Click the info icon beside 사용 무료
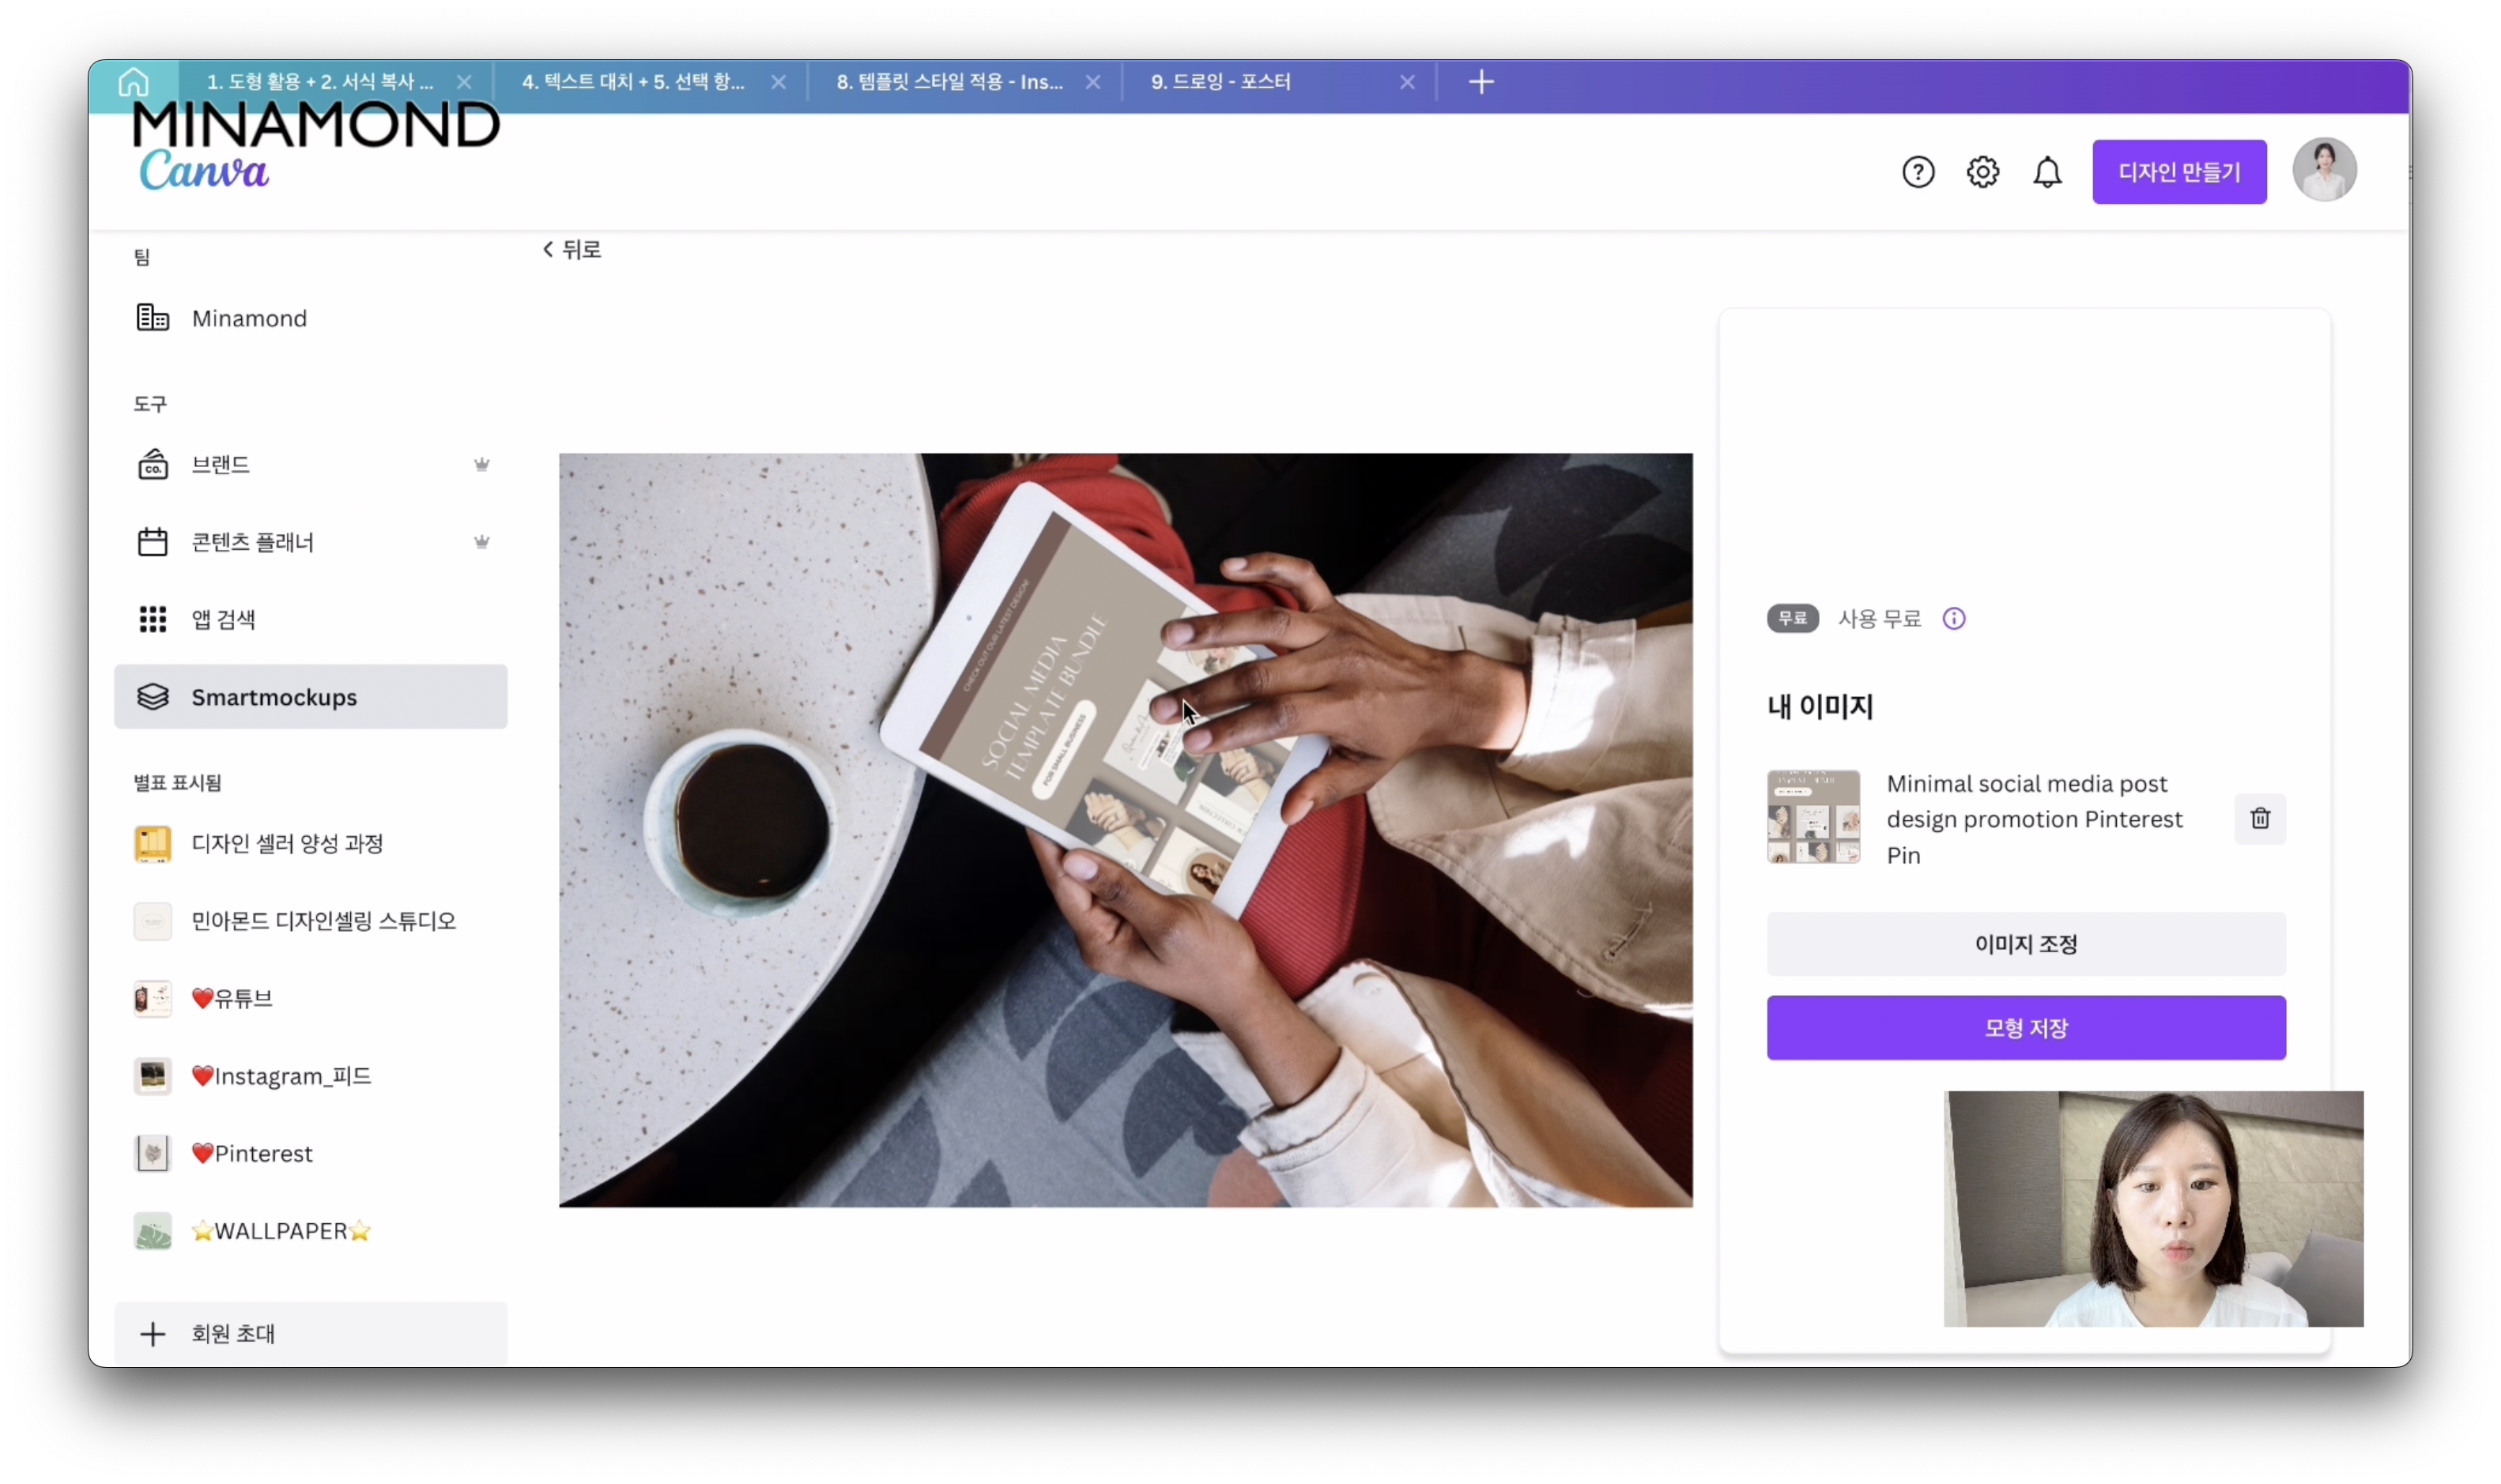This screenshot has width=2501, height=1484. coord(1953,619)
